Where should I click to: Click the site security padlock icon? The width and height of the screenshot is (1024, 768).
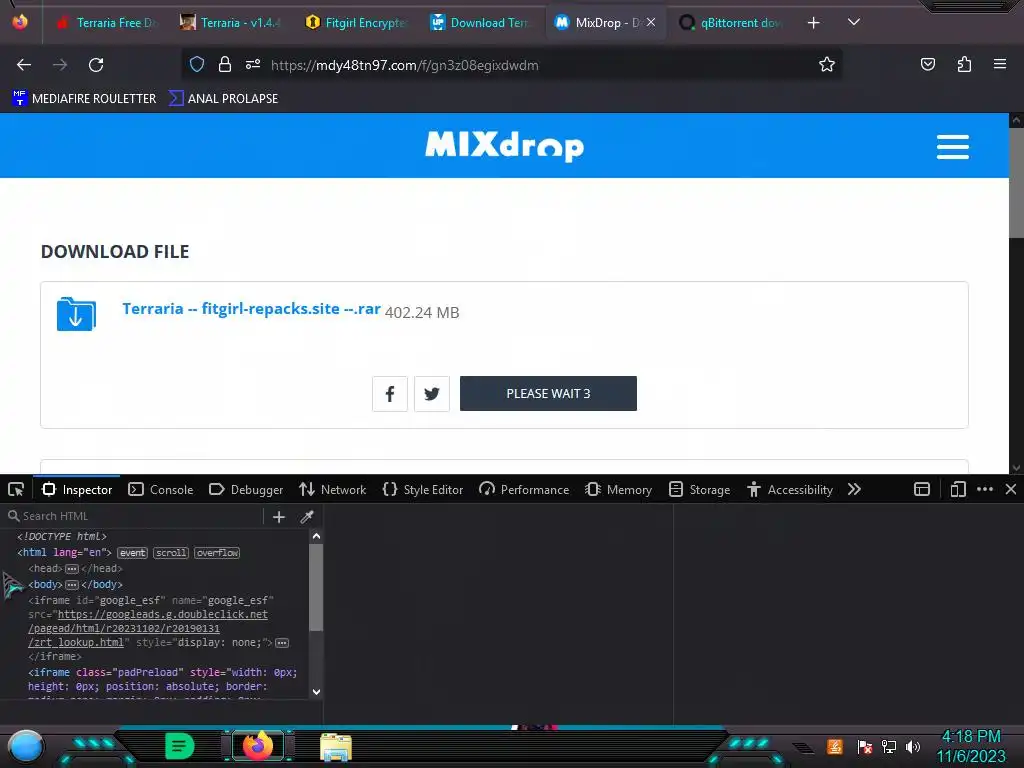tap(225, 64)
